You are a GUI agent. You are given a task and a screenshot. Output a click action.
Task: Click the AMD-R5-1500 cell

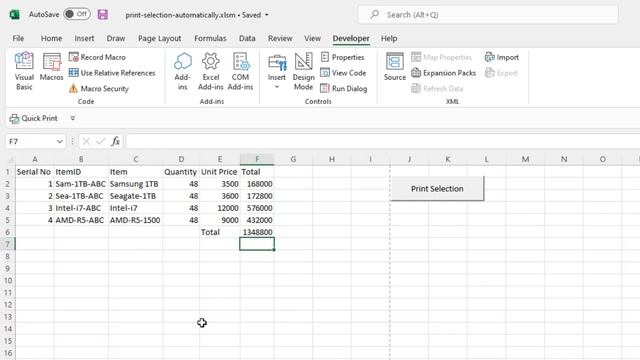tap(136, 220)
